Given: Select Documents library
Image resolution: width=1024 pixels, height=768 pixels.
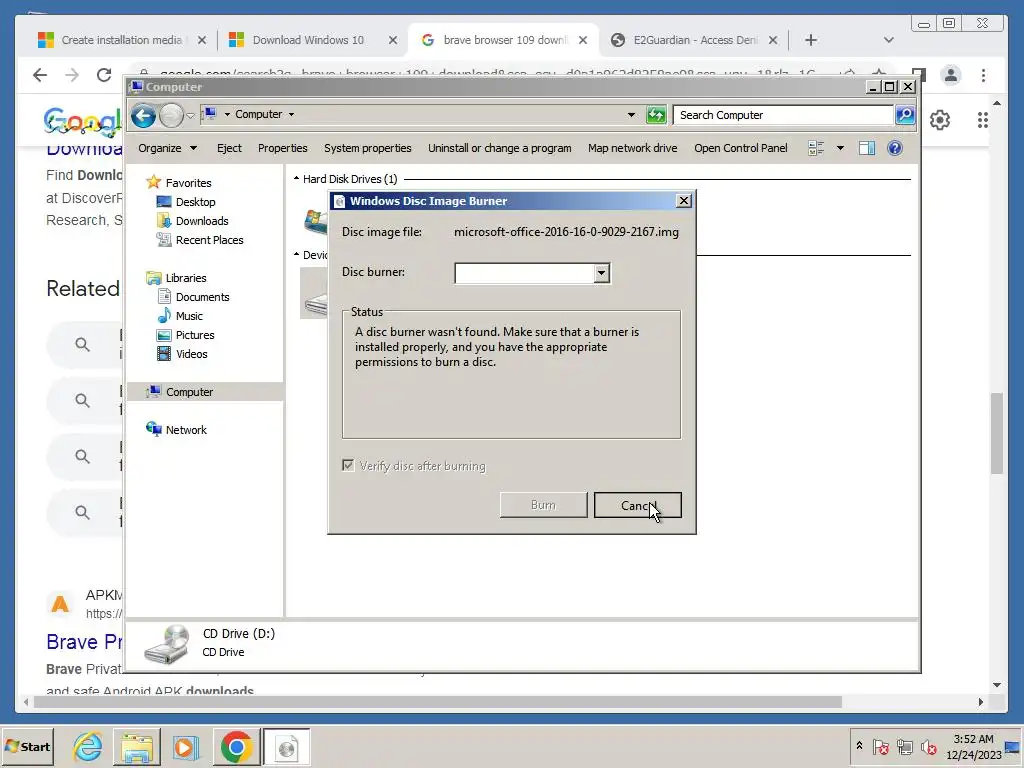Looking at the screenshot, I should pos(202,296).
